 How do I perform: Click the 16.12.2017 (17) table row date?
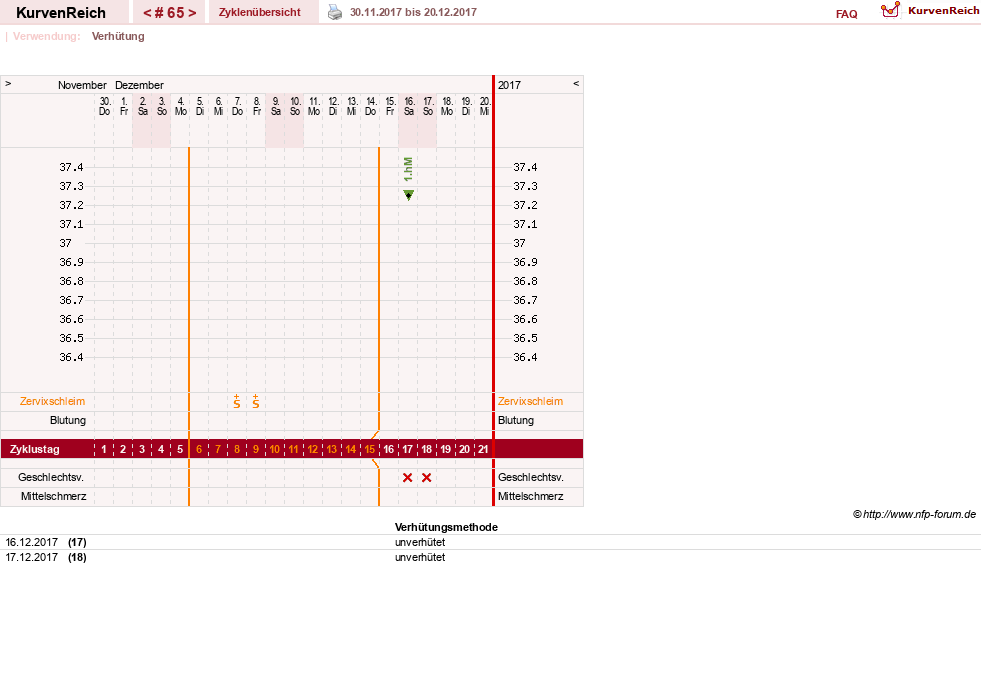click(x=46, y=542)
